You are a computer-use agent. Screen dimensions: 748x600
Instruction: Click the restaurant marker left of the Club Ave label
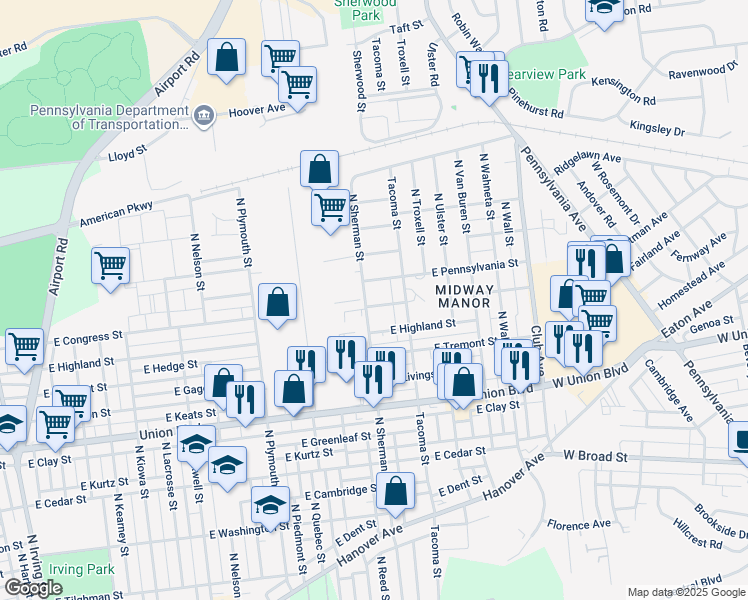coord(520,368)
